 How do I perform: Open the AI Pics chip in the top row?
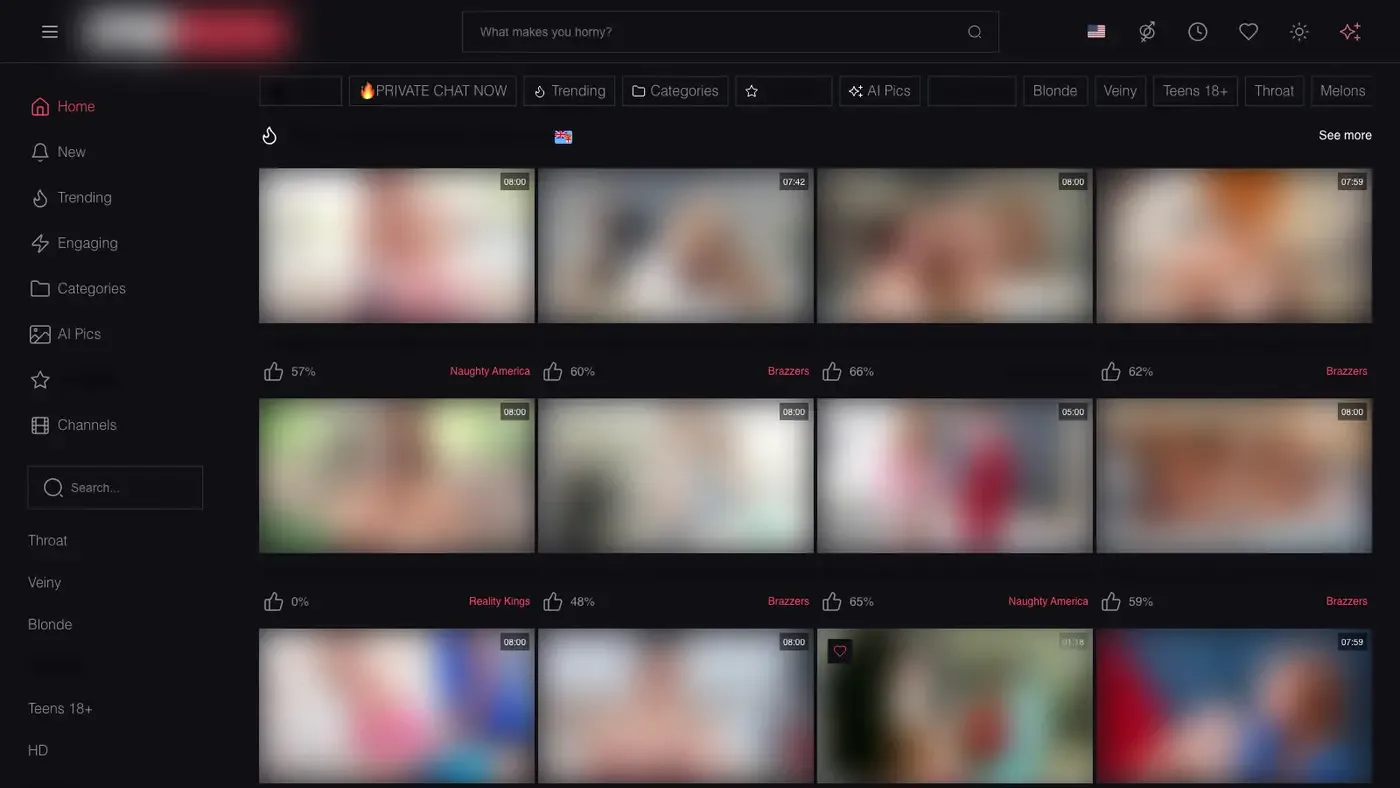click(880, 91)
